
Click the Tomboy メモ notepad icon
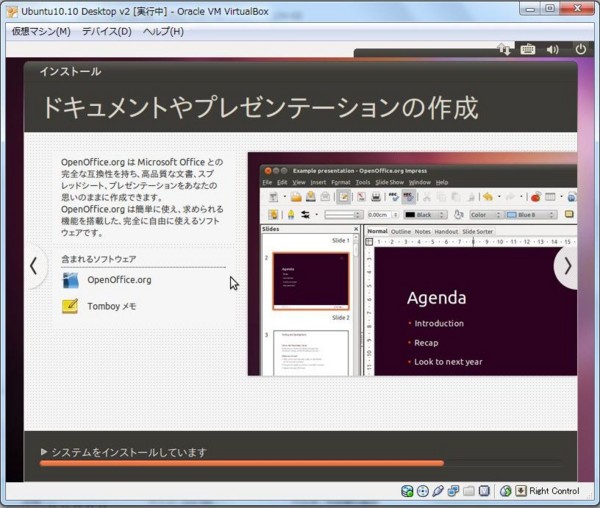pos(70,306)
